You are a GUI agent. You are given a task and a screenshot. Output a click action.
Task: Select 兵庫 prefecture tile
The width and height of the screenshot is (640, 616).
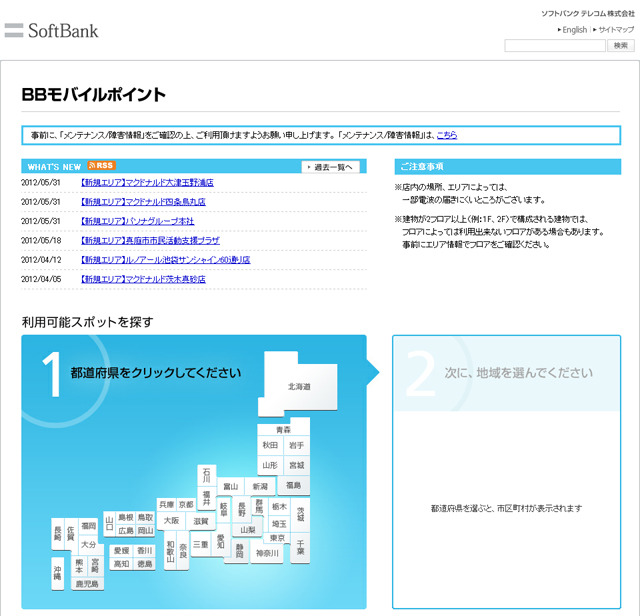click(167, 505)
